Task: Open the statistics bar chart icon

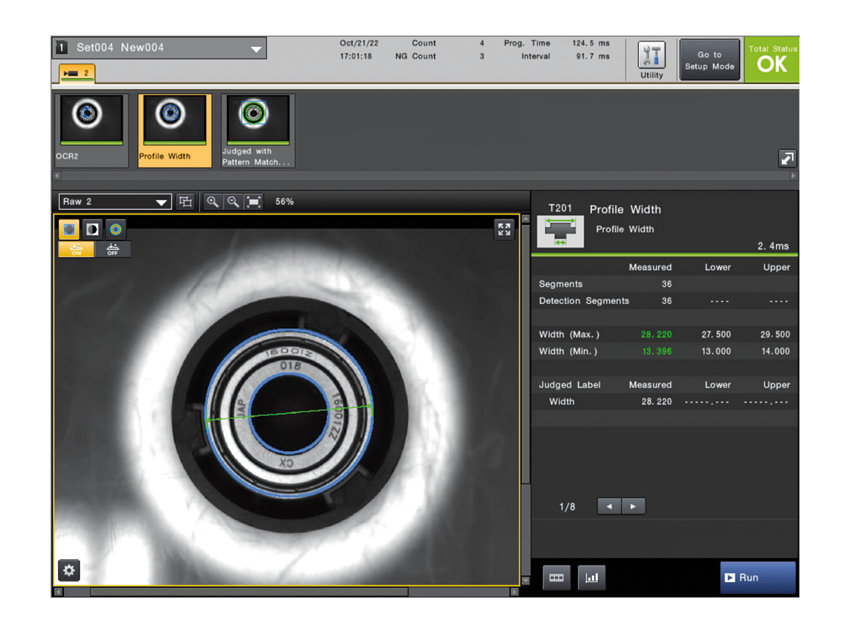Action: 591,578
